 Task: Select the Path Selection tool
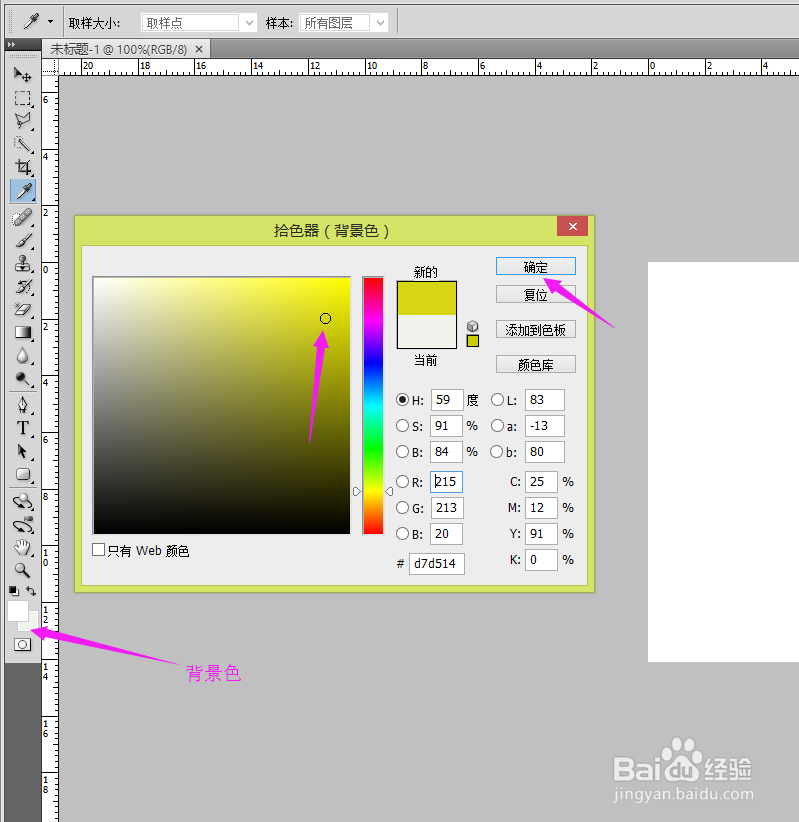pyautogui.click(x=23, y=451)
